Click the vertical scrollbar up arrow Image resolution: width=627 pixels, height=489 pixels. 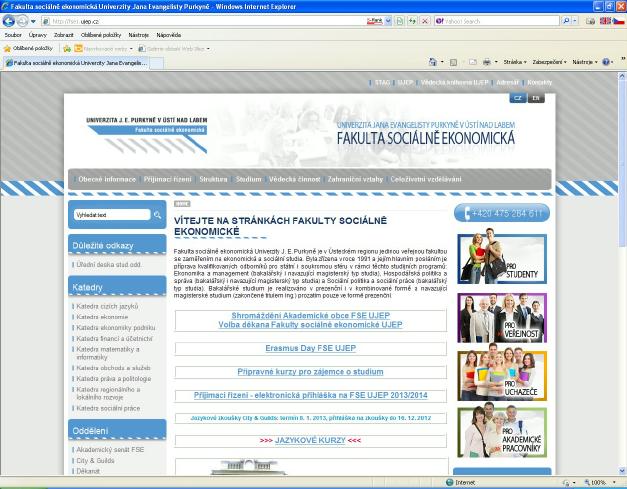[x=622, y=76]
